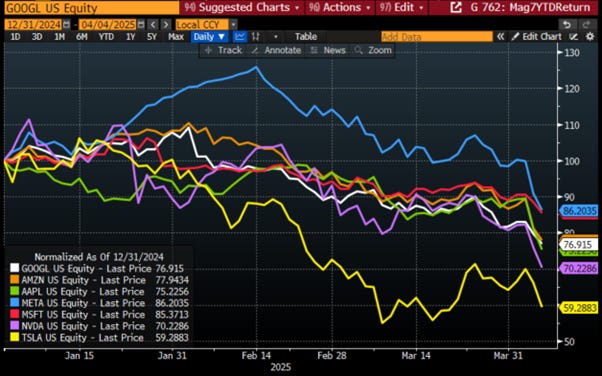Image resolution: width=602 pixels, height=376 pixels.
Task: Step date range forward with right arrow
Action: point(165,25)
